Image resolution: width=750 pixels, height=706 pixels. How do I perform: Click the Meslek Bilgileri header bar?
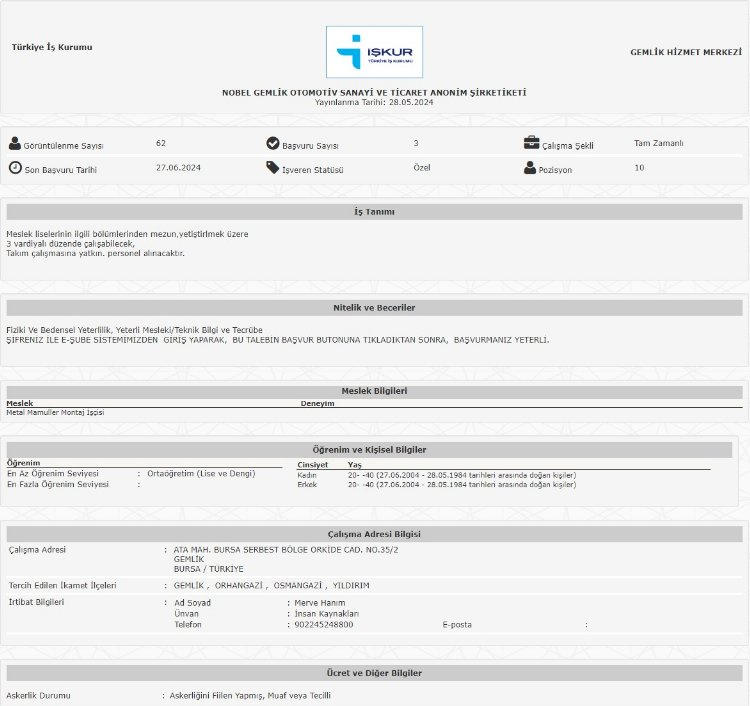click(x=374, y=391)
